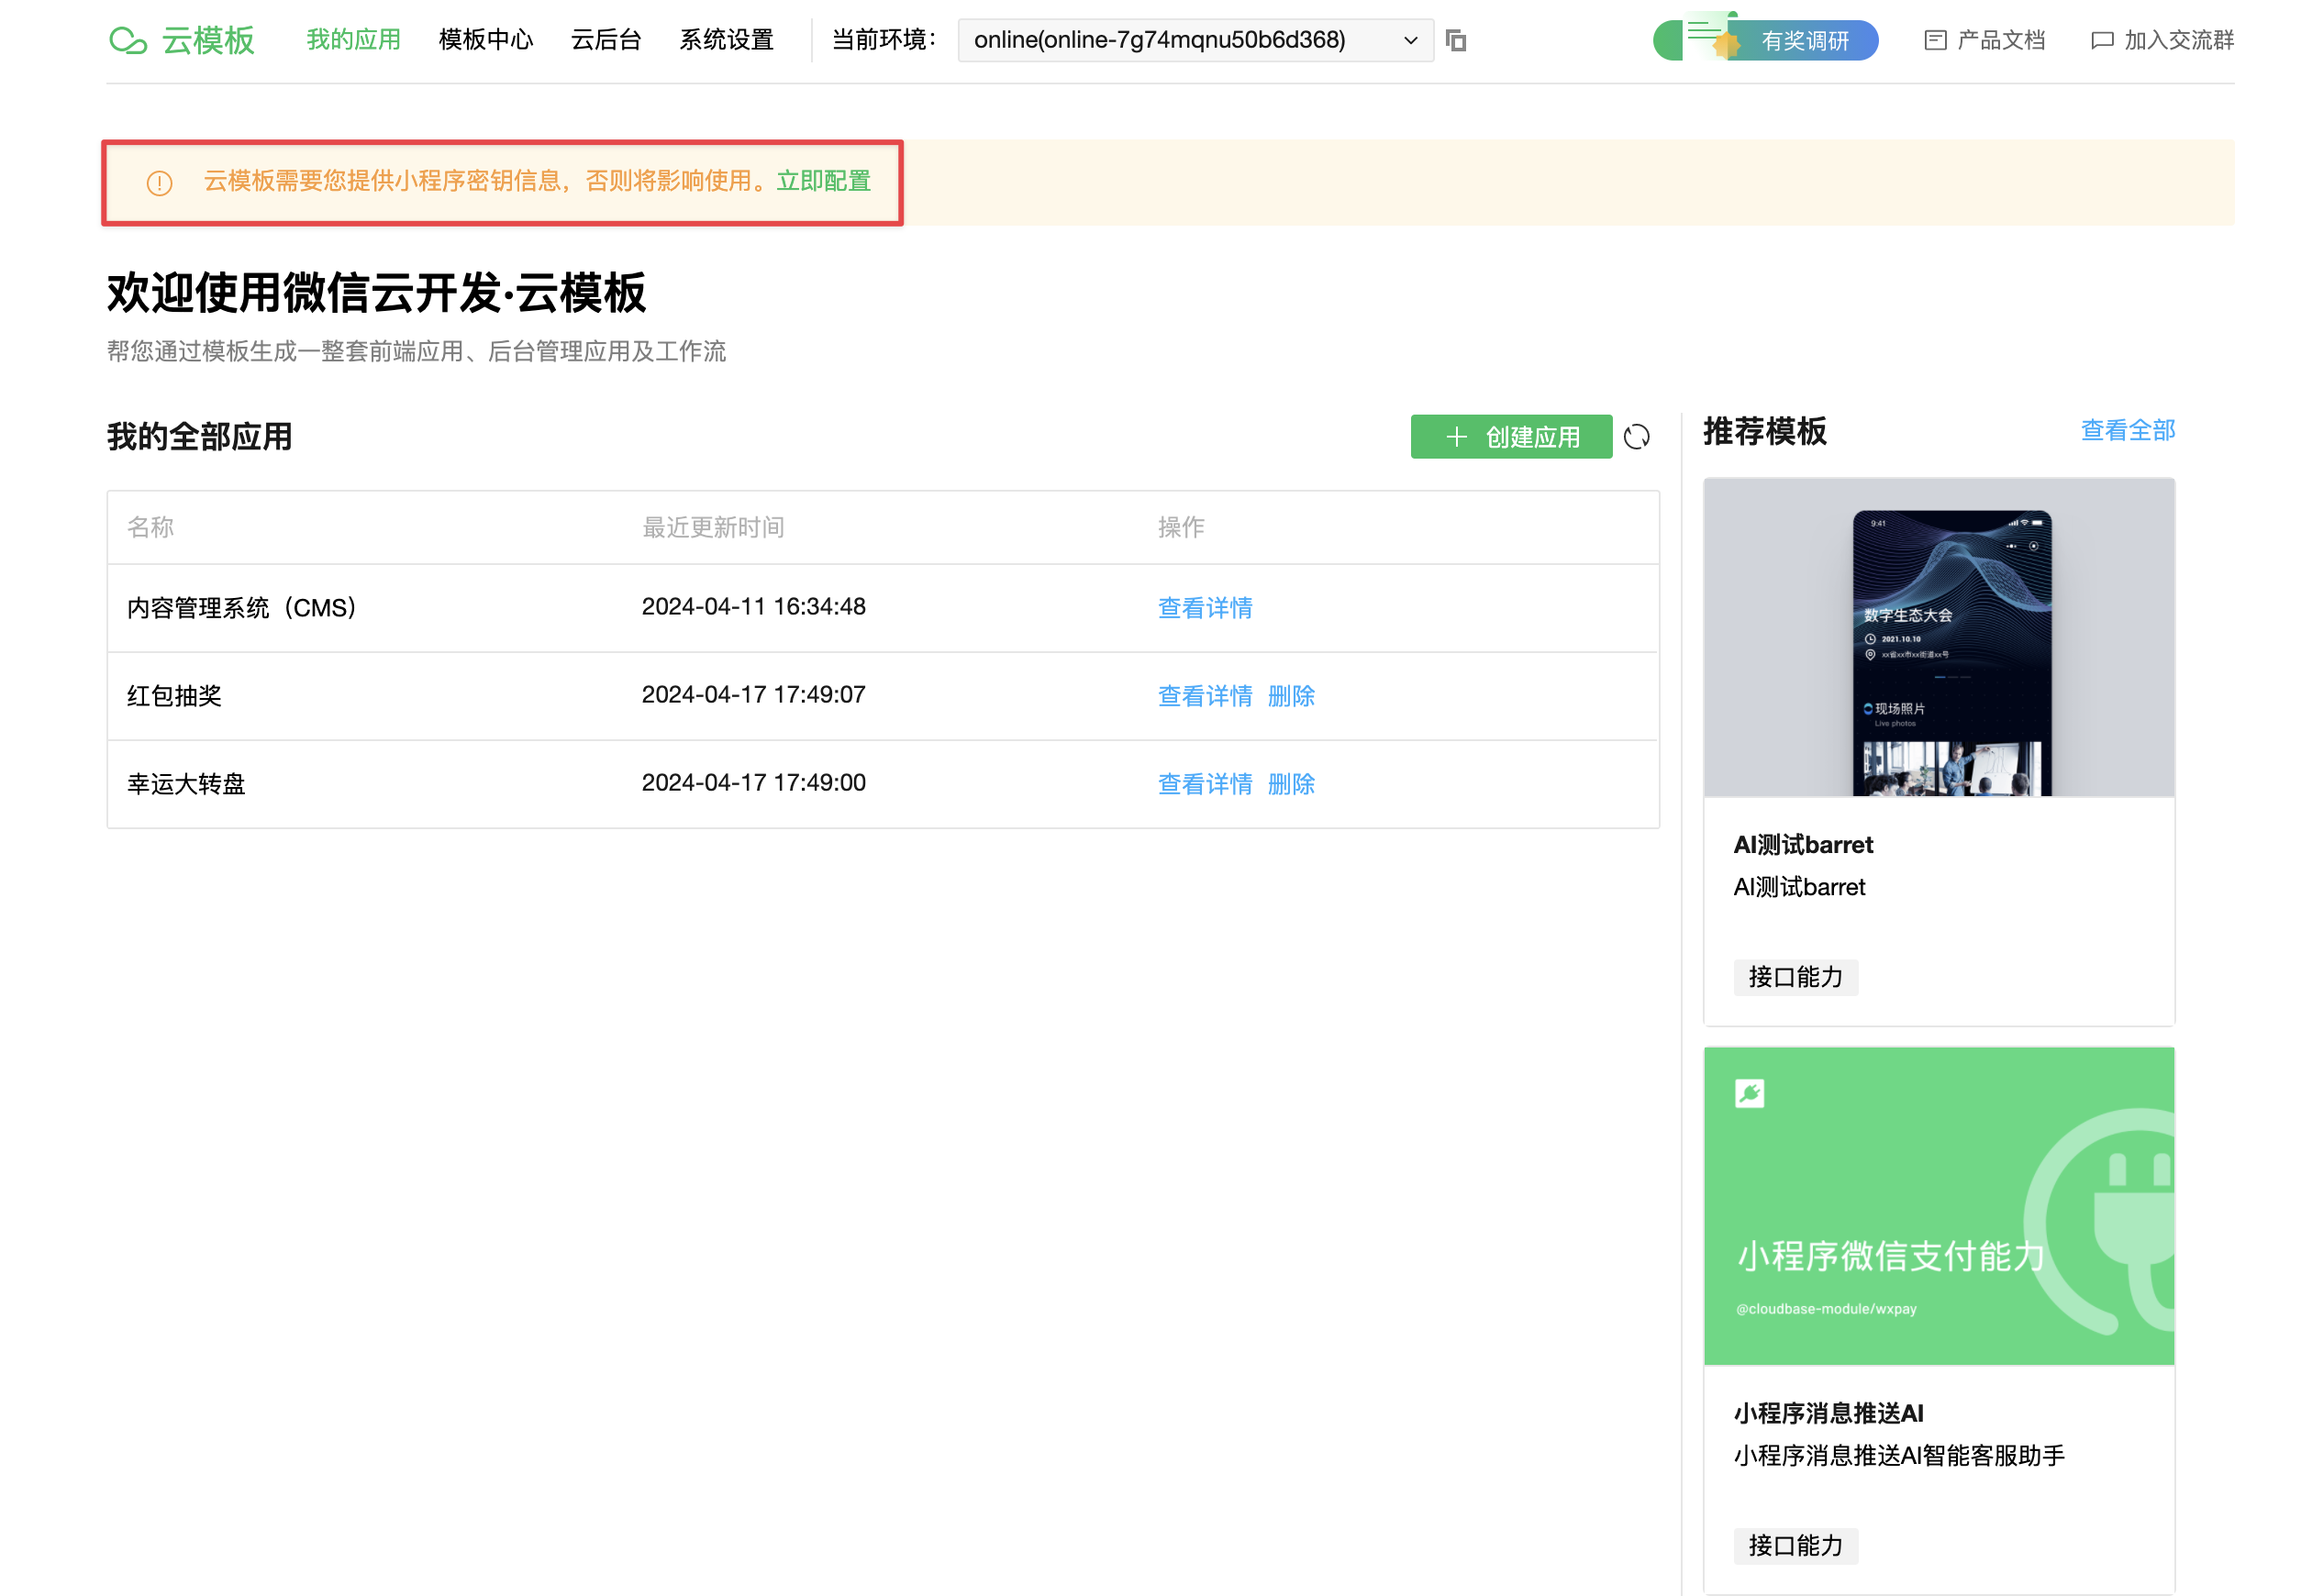Click the refresh icon beside 创建应用
The height and width of the screenshot is (1596, 2301).
tap(1636, 437)
